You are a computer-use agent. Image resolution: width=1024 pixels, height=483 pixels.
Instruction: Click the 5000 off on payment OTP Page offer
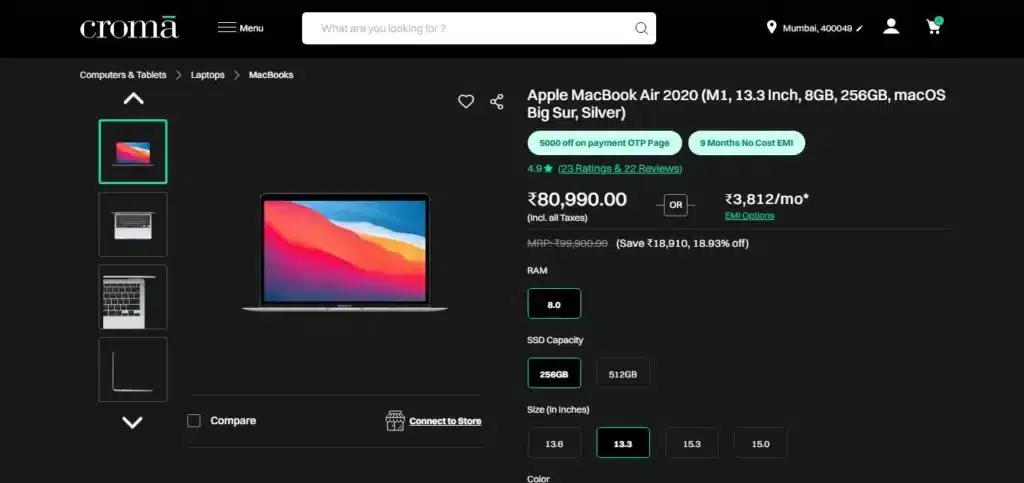coord(605,143)
